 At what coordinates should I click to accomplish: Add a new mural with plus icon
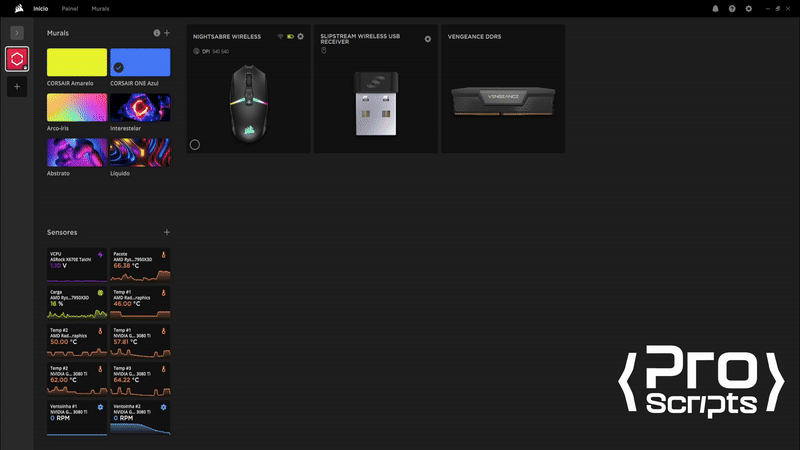tap(167, 33)
